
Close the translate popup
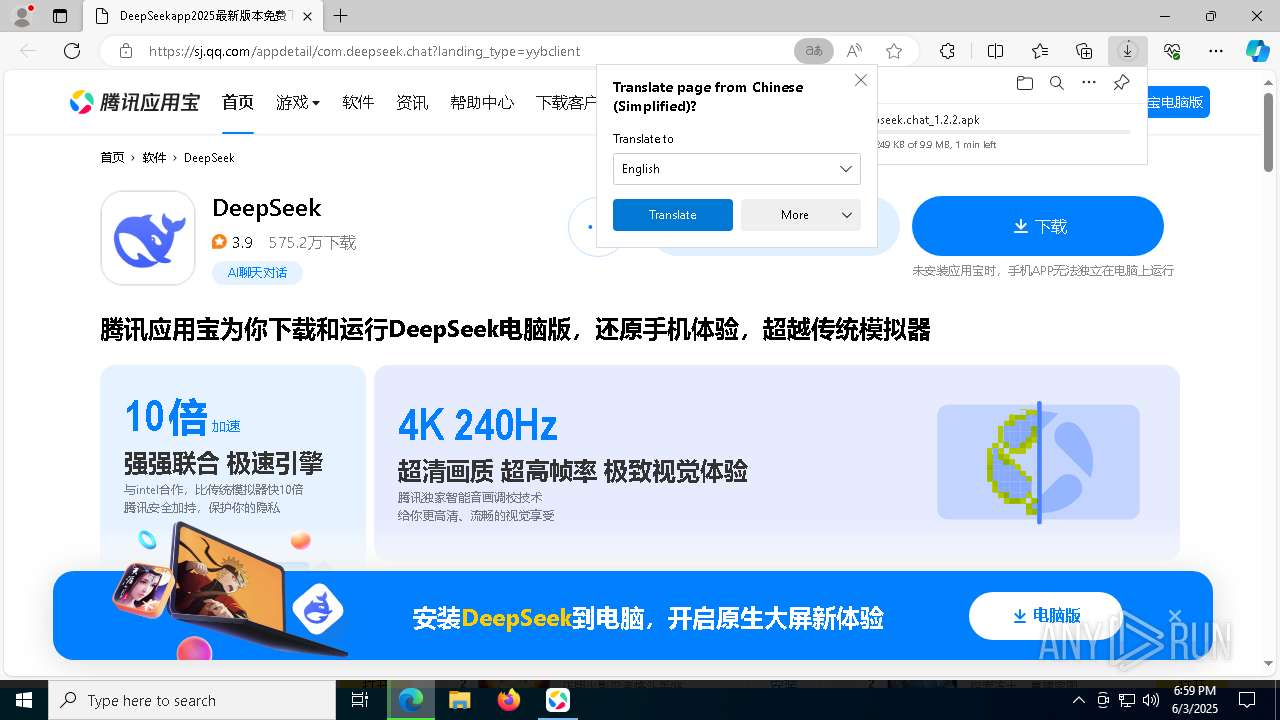[861, 80]
